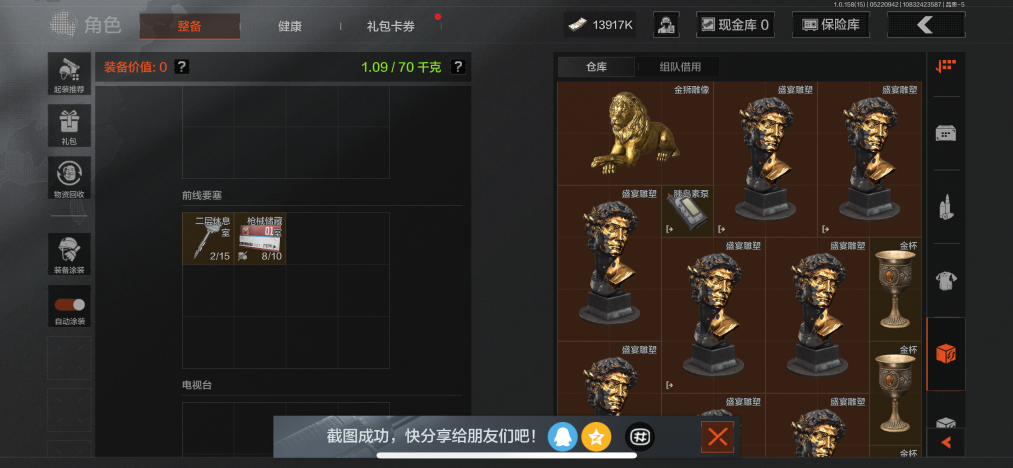Open the 装备涂装 equipment skin icon
This screenshot has height=468, width=1013.
68,254
